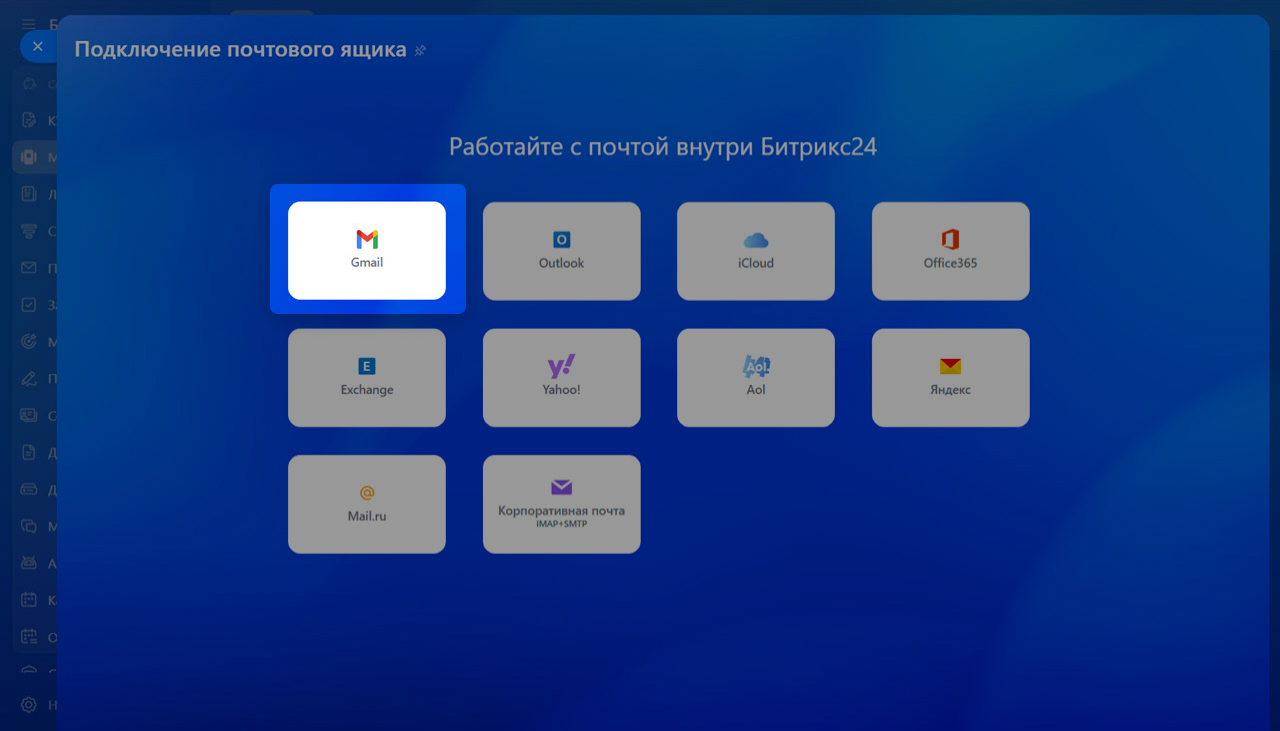This screenshot has height=731, width=1280.
Task: Close the mailbox connection panel with the X
Action: [x=38, y=46]
